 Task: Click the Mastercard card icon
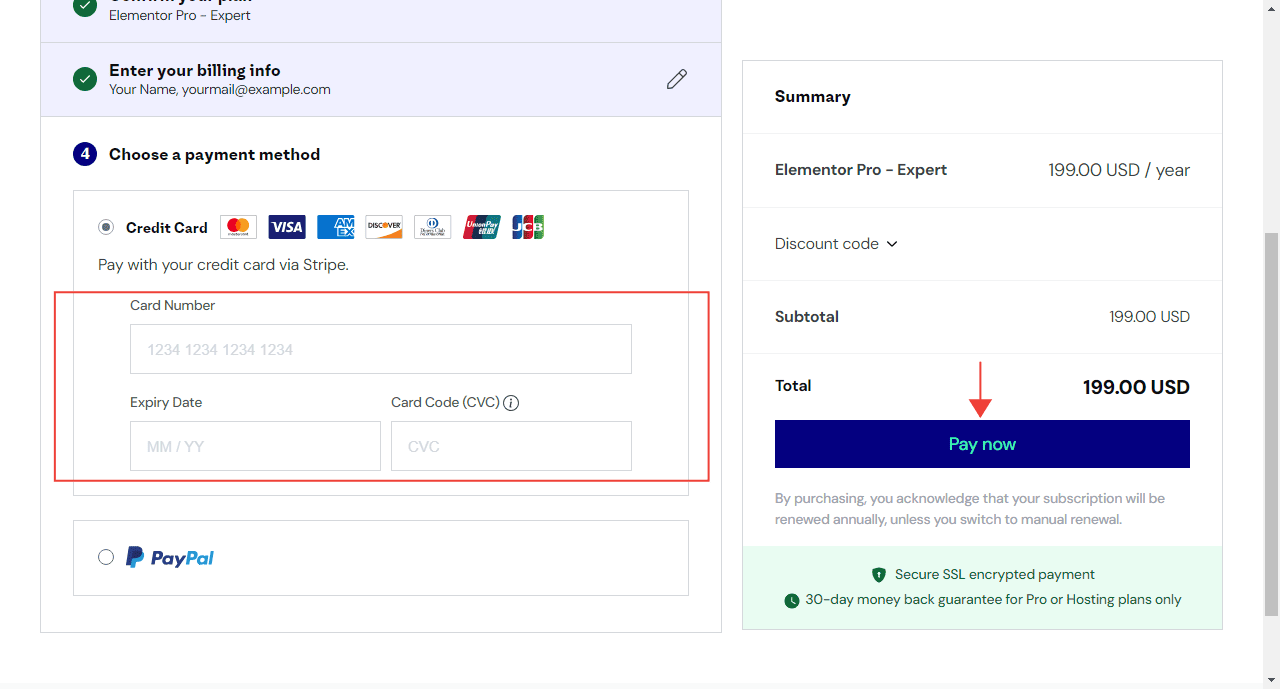pos(238,227)
